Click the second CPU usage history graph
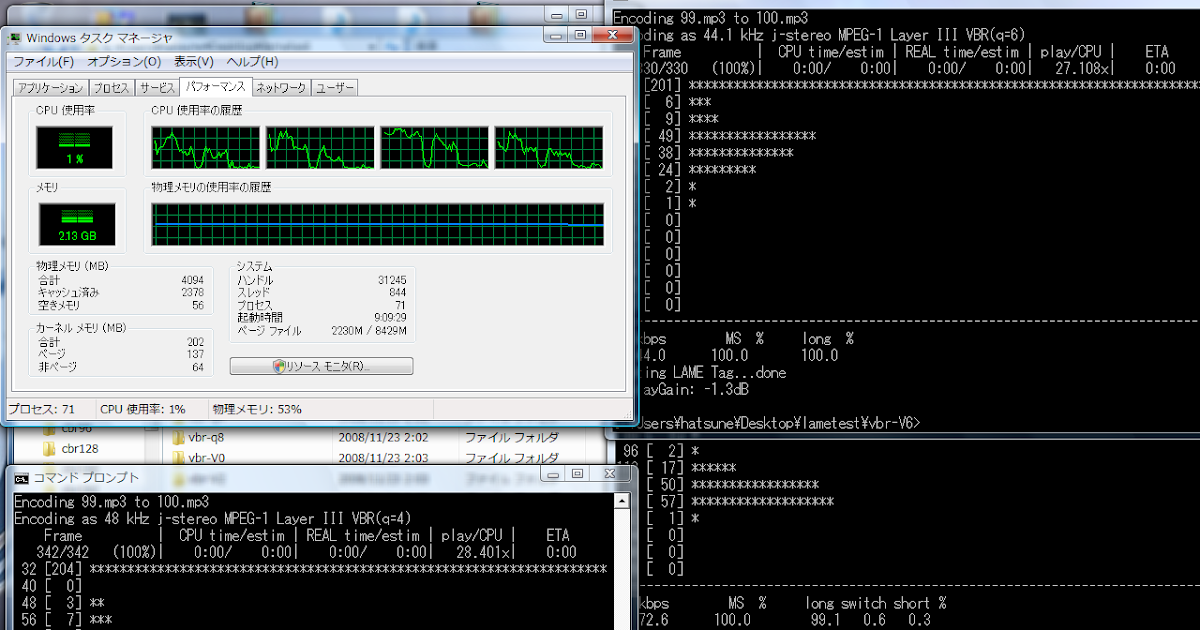 (x=320, y=147)
